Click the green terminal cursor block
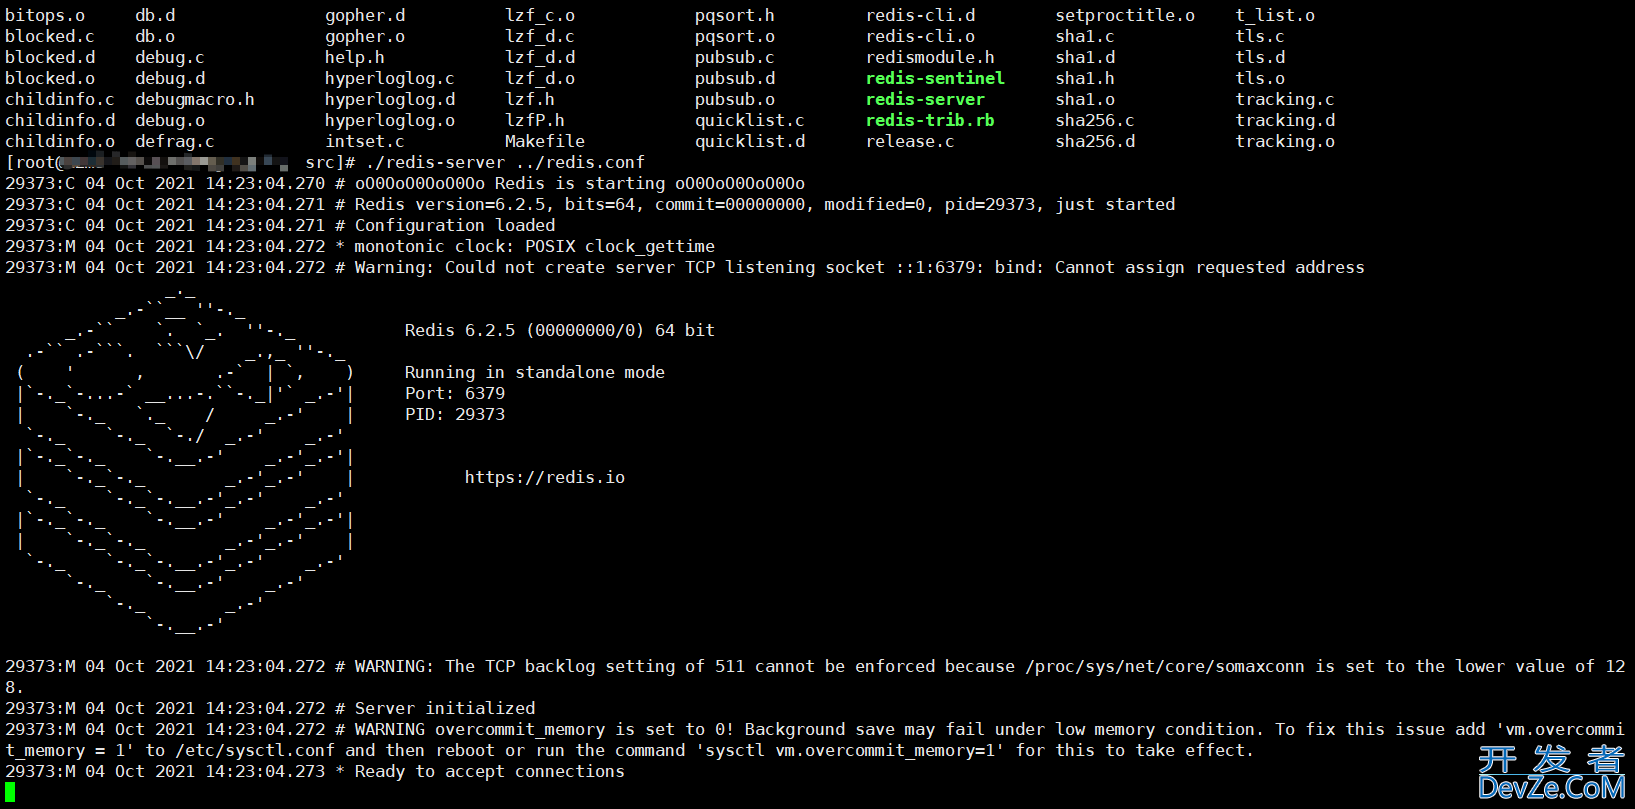 10,792
